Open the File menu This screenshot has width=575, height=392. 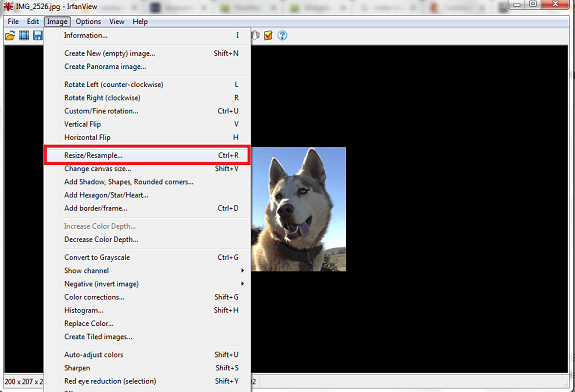tap(13, 22)
